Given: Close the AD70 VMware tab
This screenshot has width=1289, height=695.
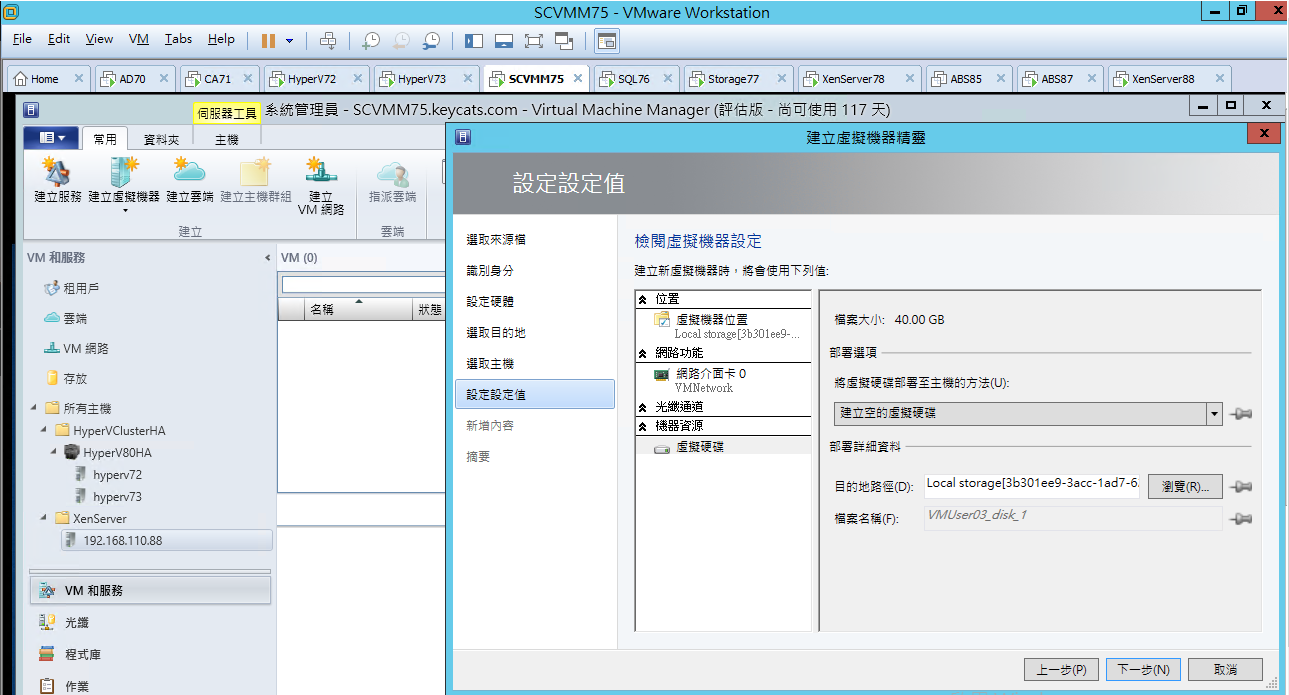Looking at the screenshot, I should pyautogui.click(x=163, y=78).
